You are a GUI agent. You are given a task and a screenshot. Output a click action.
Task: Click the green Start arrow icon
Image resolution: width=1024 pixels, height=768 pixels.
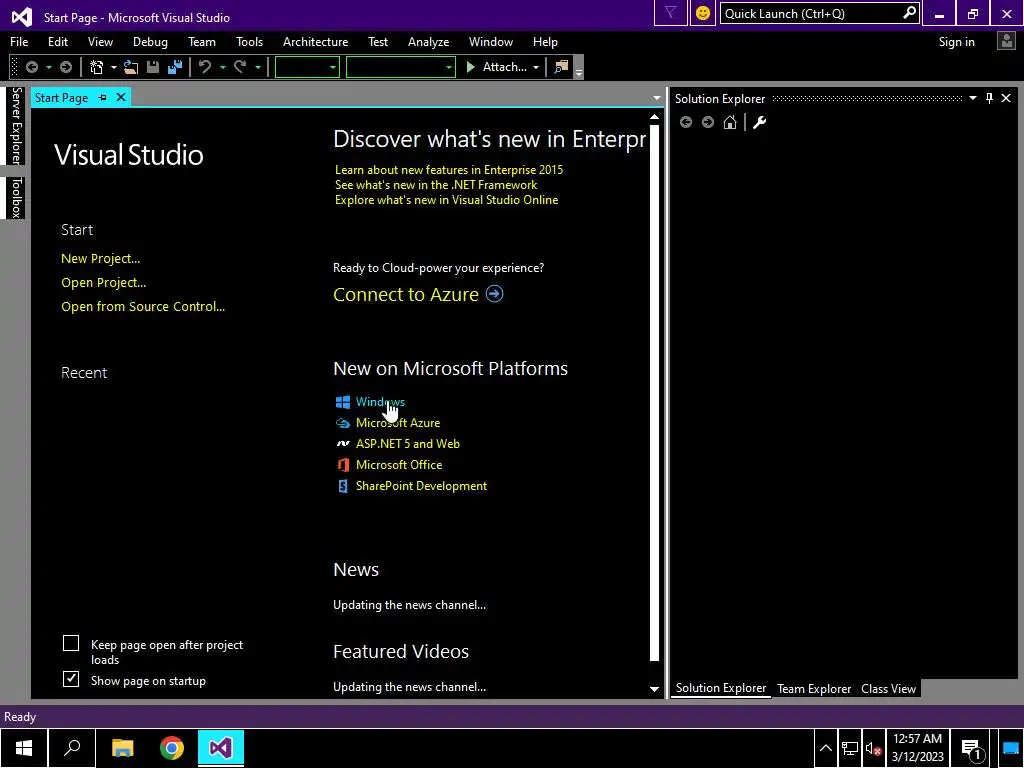point(470,67)
